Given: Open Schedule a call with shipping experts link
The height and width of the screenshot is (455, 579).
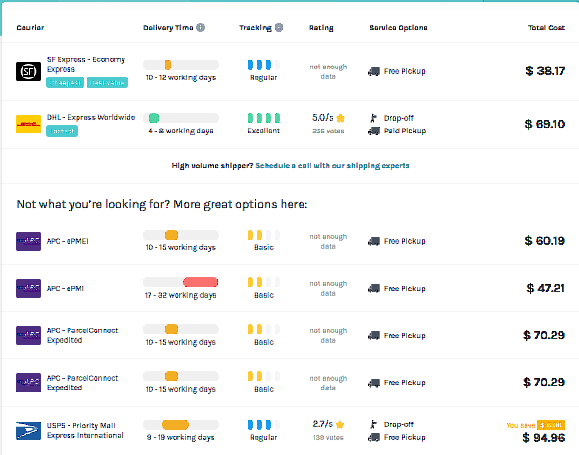Looking at the screenshot, I should tap(332, 165).
